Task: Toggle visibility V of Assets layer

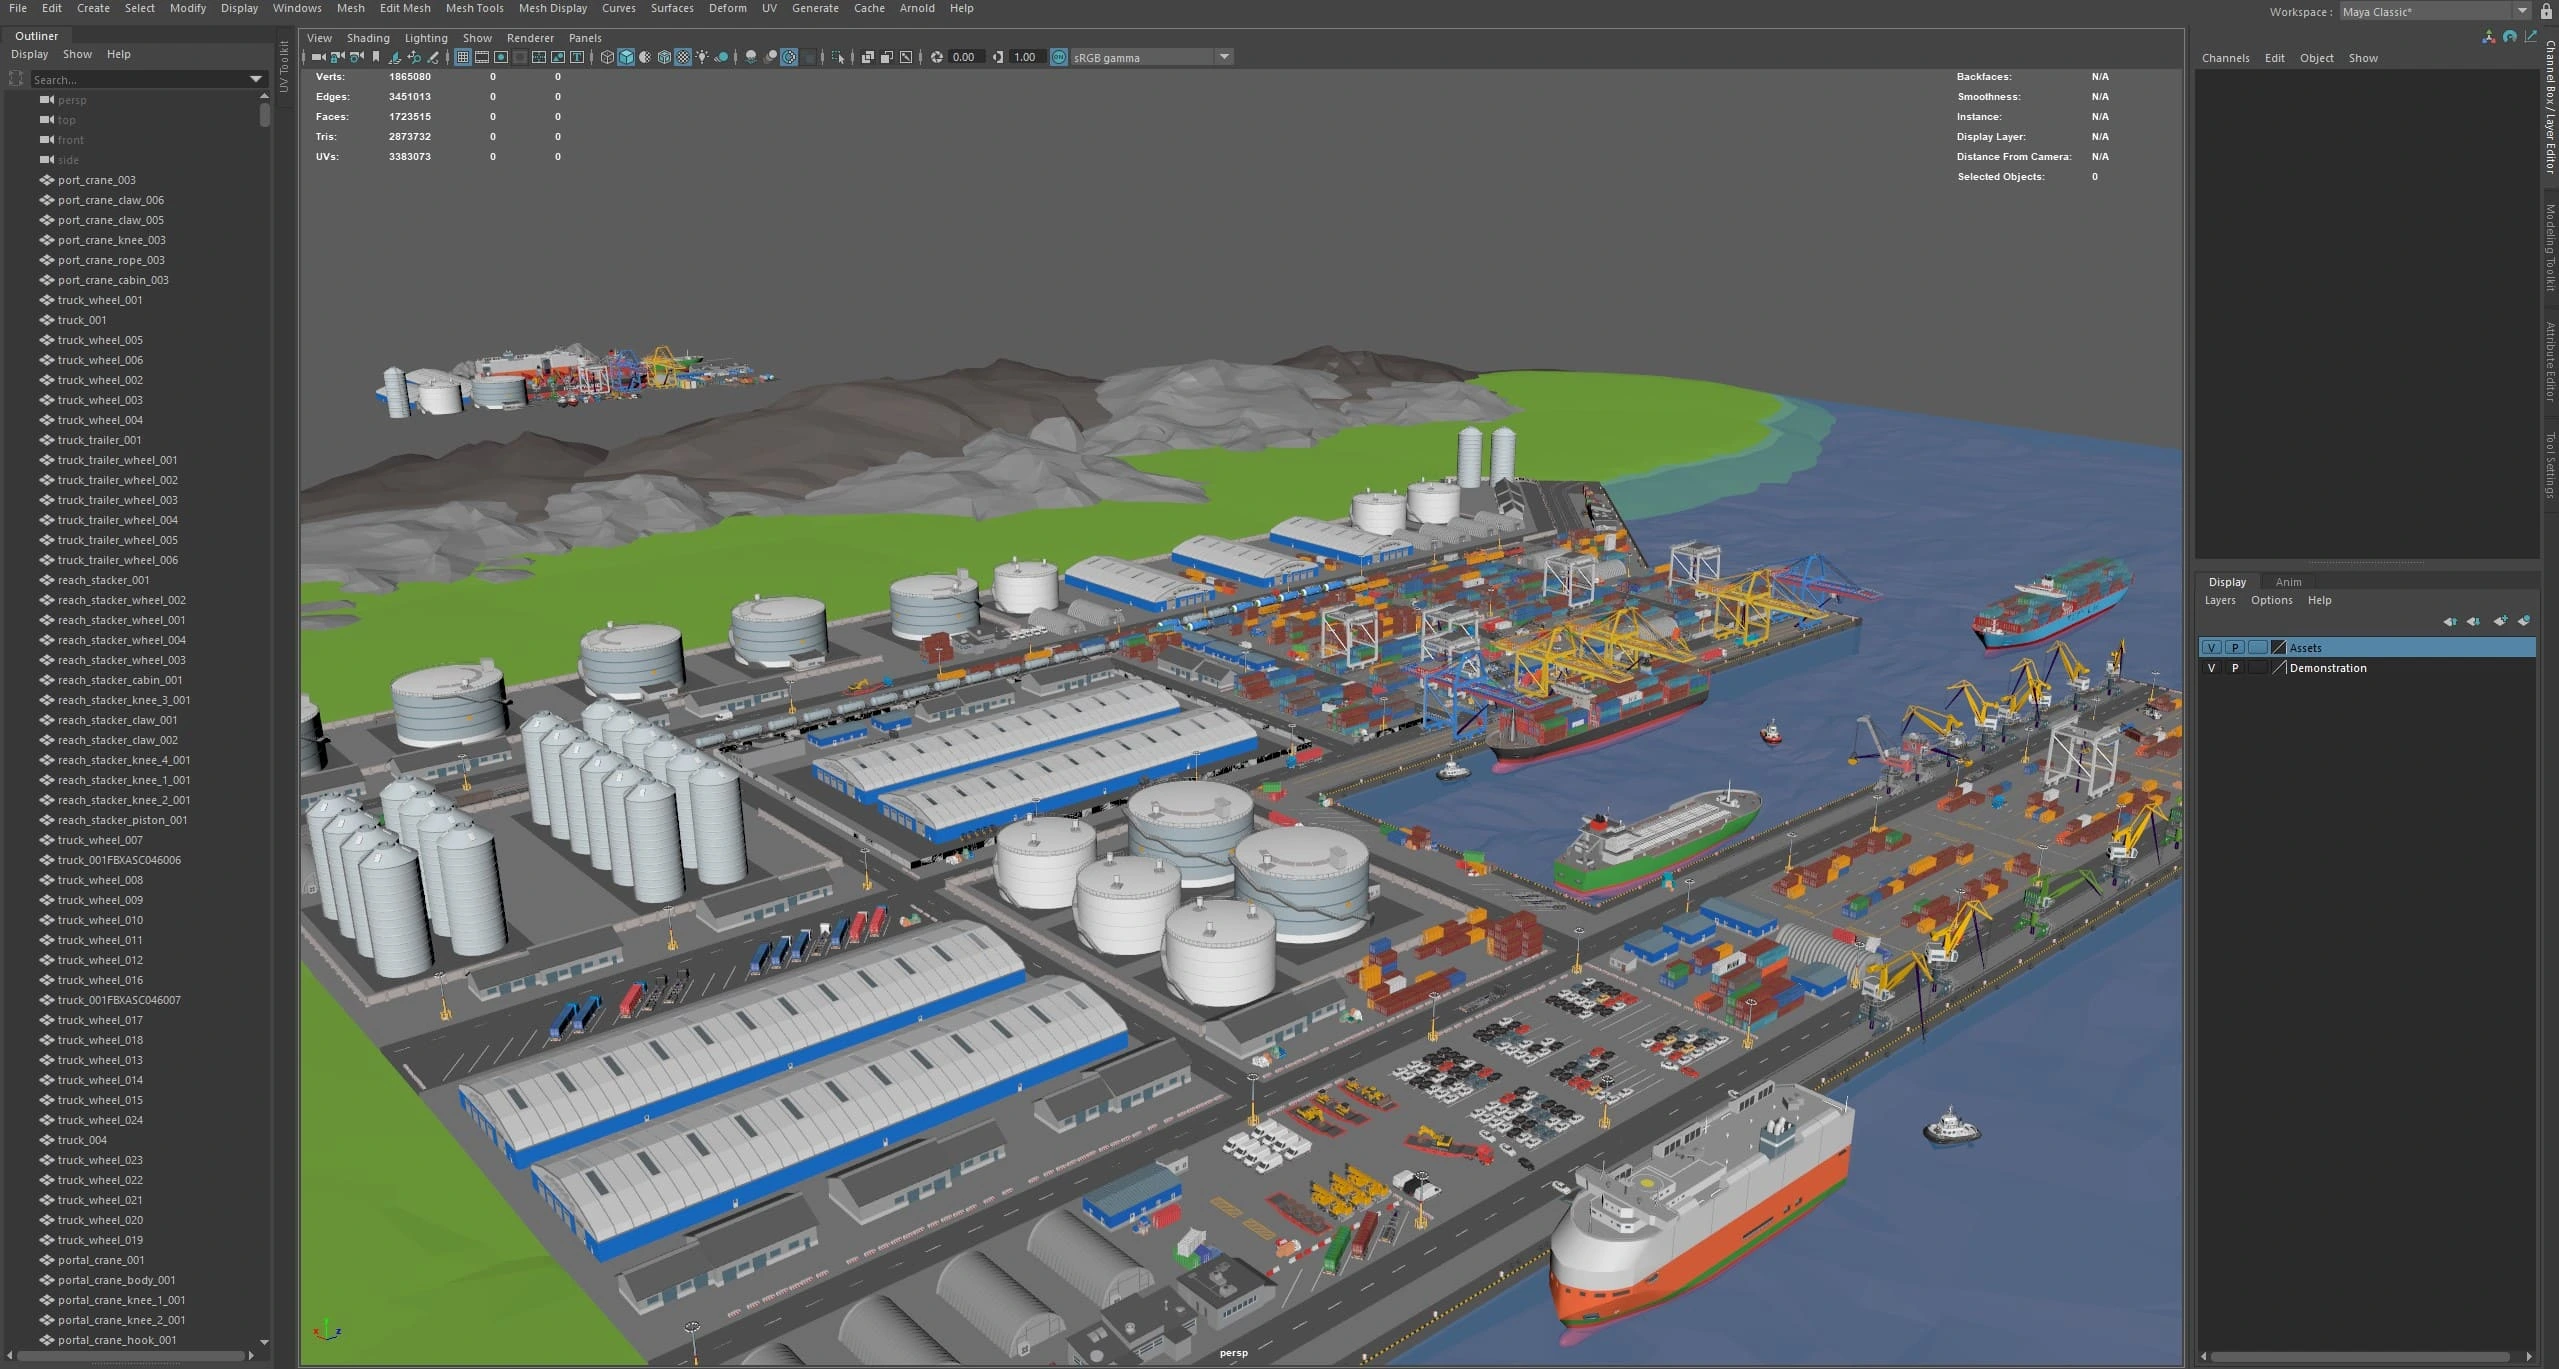Action: tap(2211, 648)
